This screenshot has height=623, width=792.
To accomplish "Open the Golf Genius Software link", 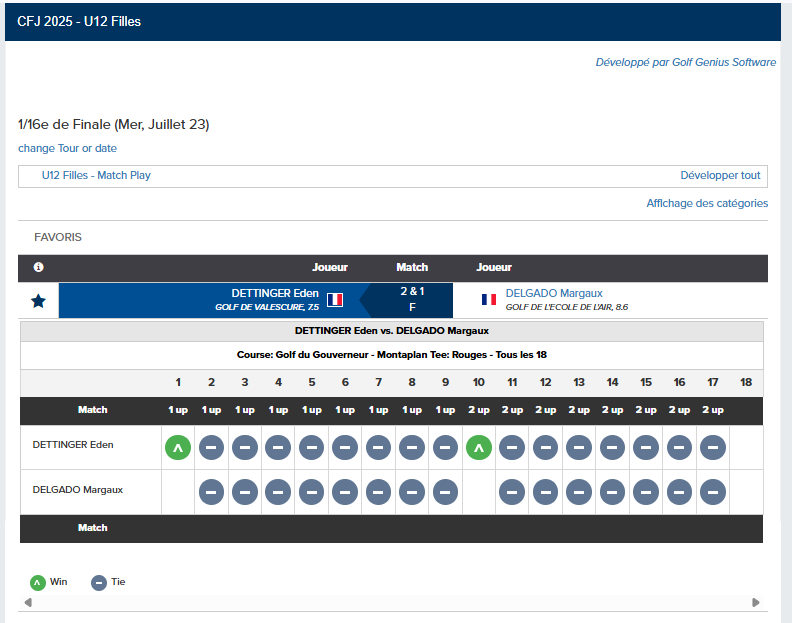I will [685, 62].
